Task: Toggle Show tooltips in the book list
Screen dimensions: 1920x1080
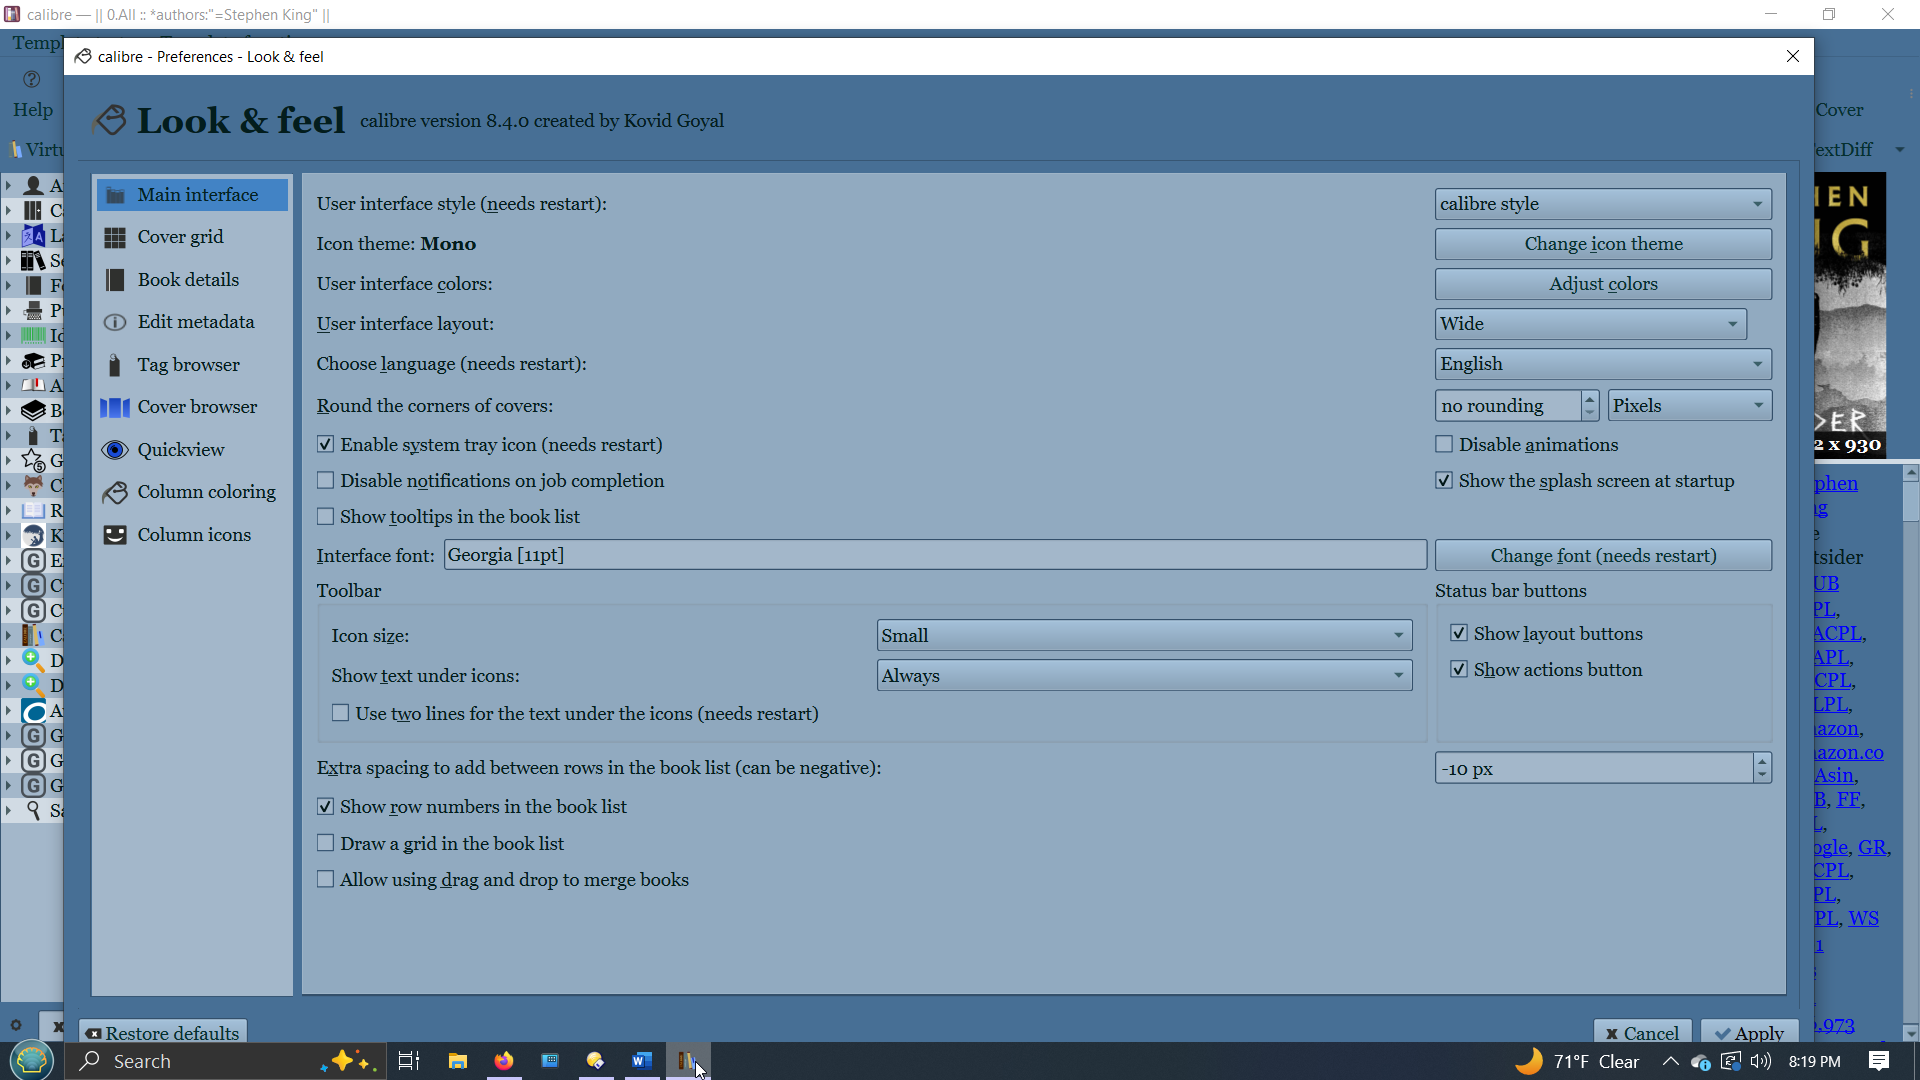Action: coord(326,517)
